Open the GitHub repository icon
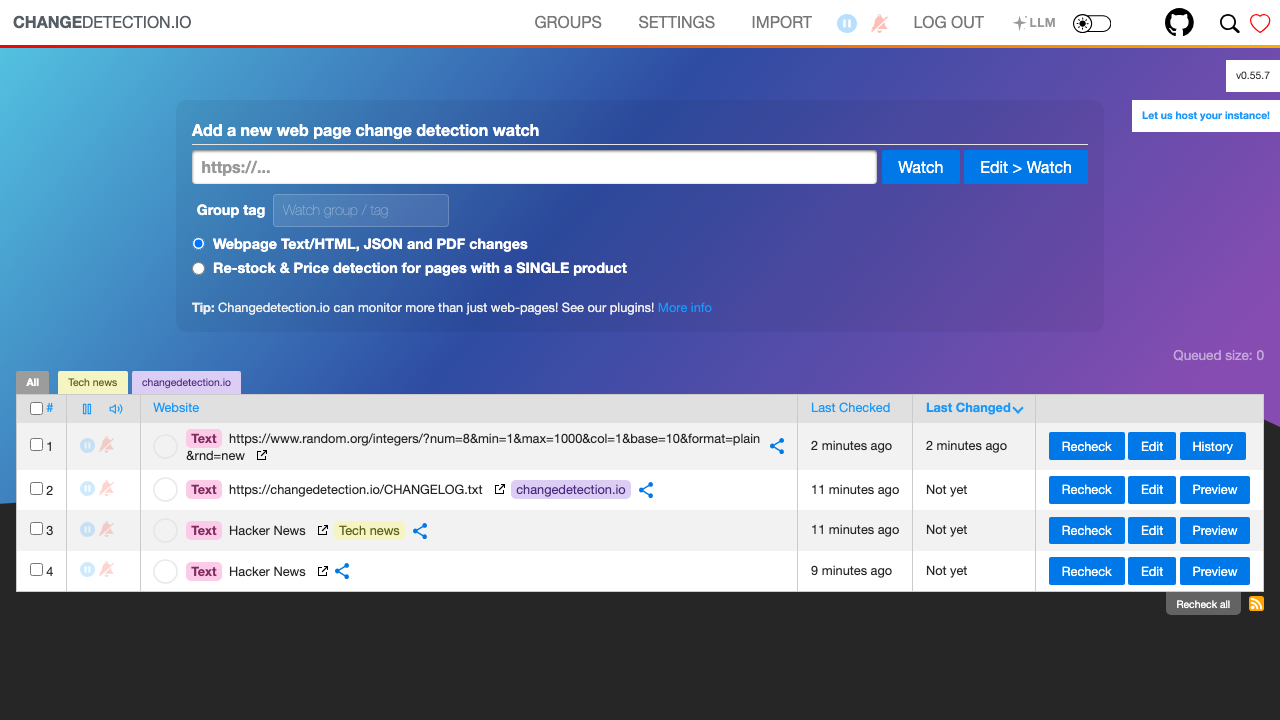The image size is (1280, 720). pos(1180,23)
